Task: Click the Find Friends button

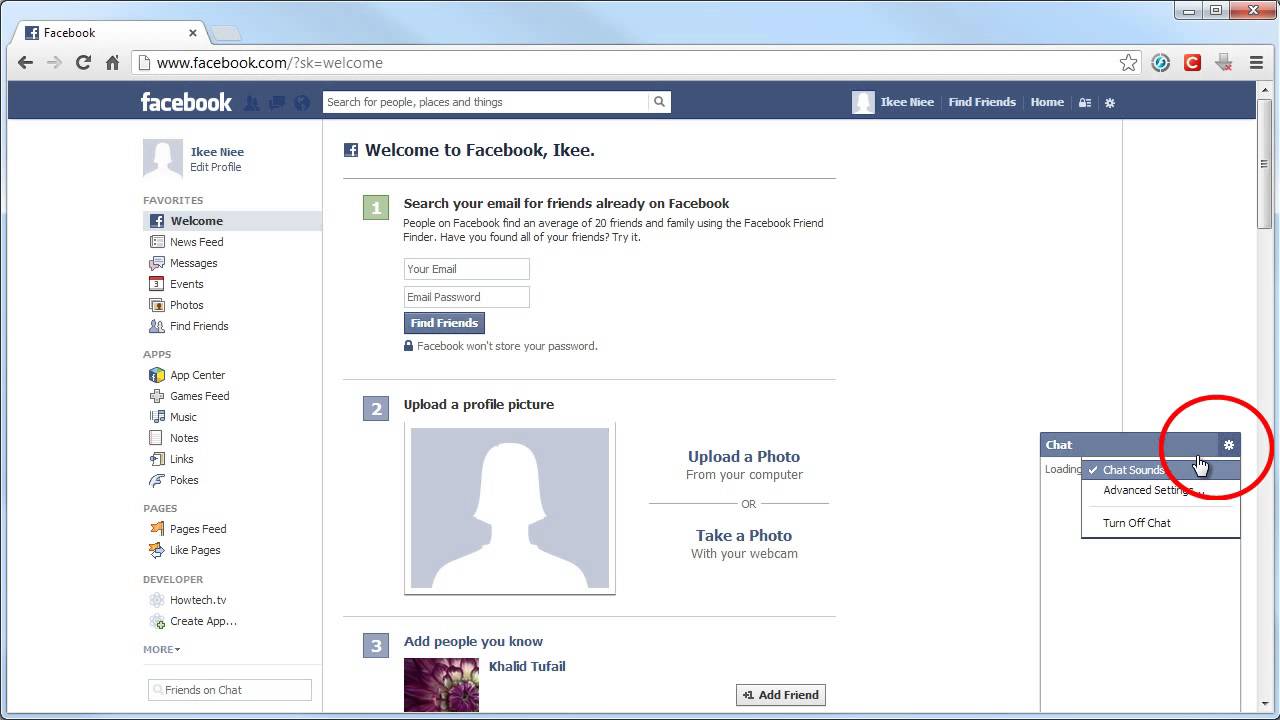Action: [444, 323]
